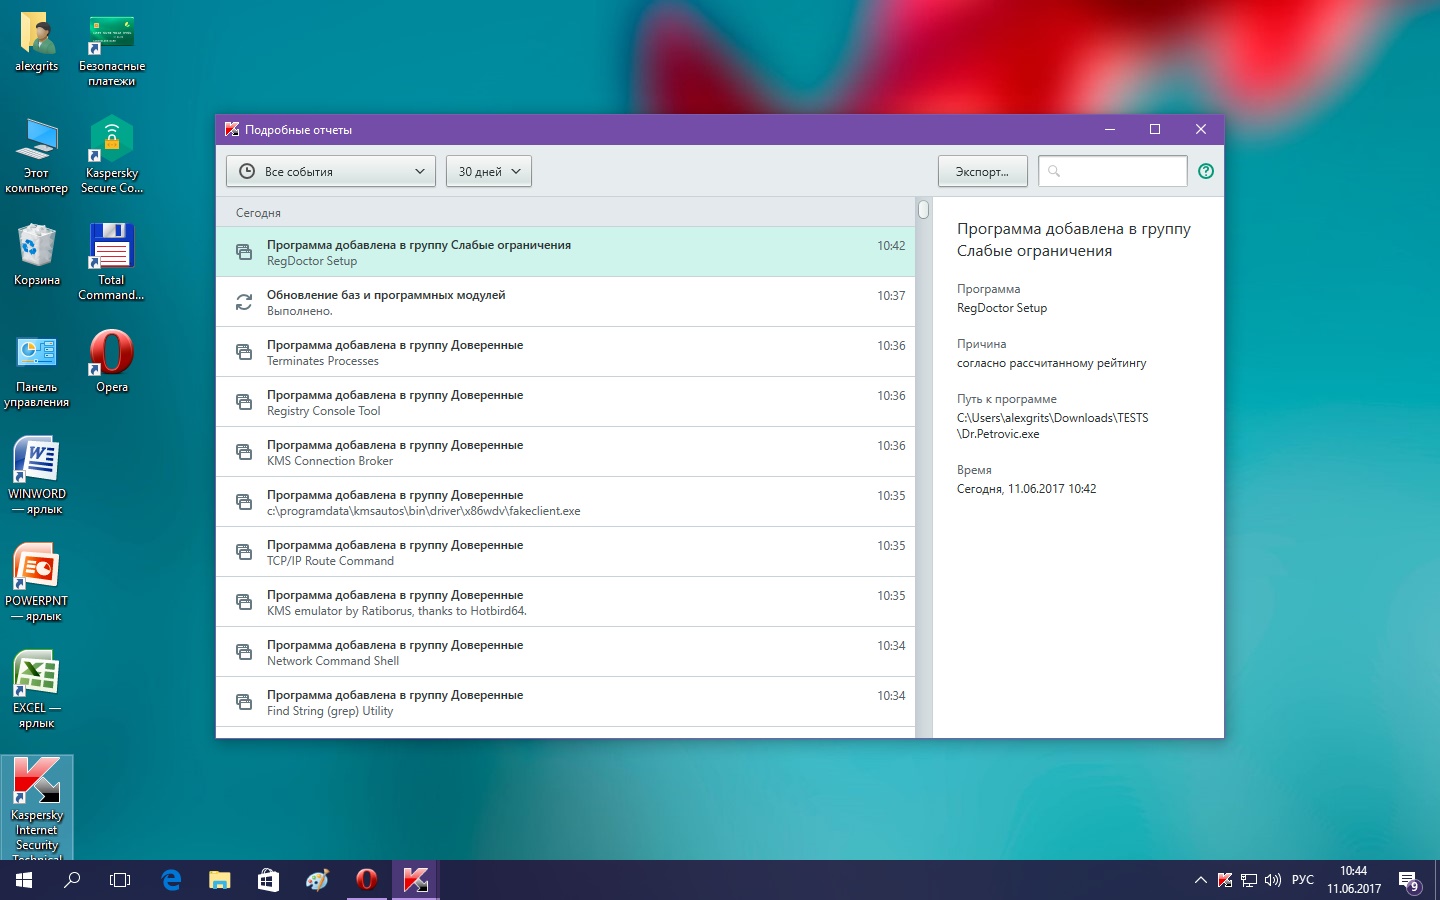Image resolution: width=1440 pixels, height=900 pixels.
Task: Open the Microsoft Edge taskbar icon
Action: [171, 880]
